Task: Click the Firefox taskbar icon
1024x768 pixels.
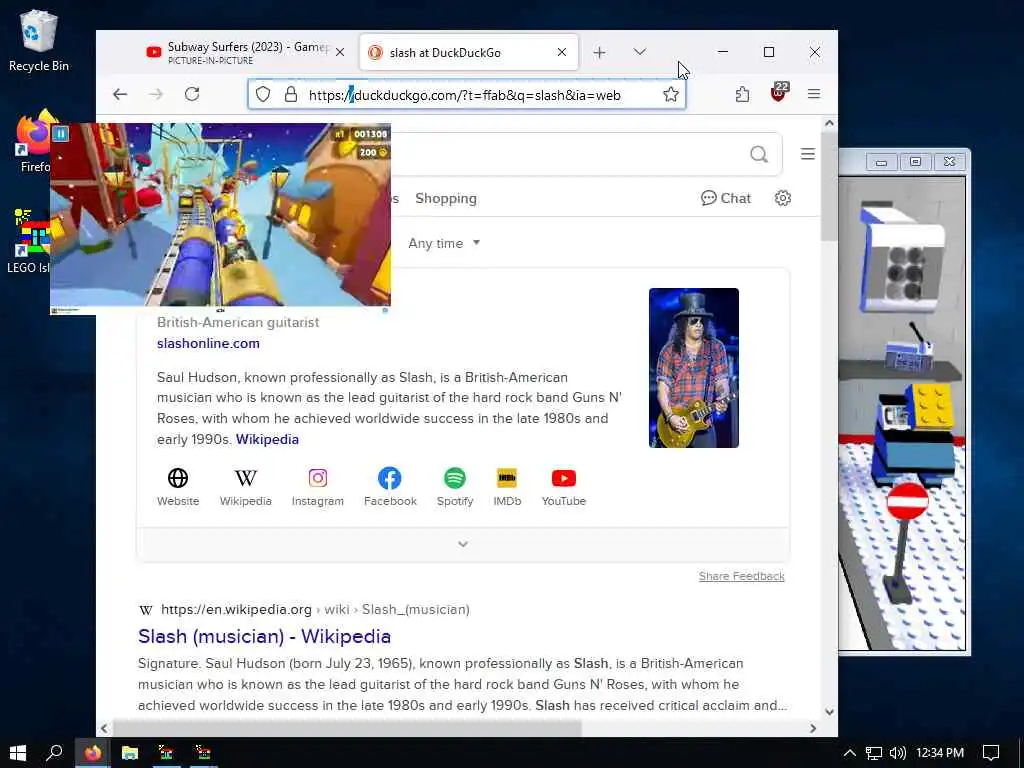Action: click(x=93, y=752)
